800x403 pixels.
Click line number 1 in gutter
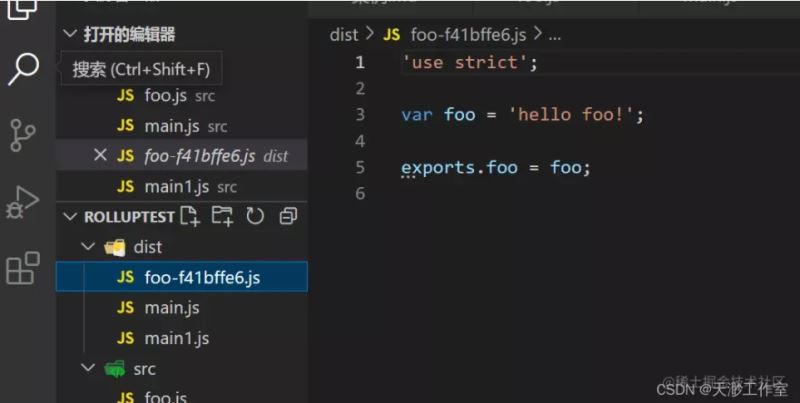pyautogui.click(x=360, y=62)
